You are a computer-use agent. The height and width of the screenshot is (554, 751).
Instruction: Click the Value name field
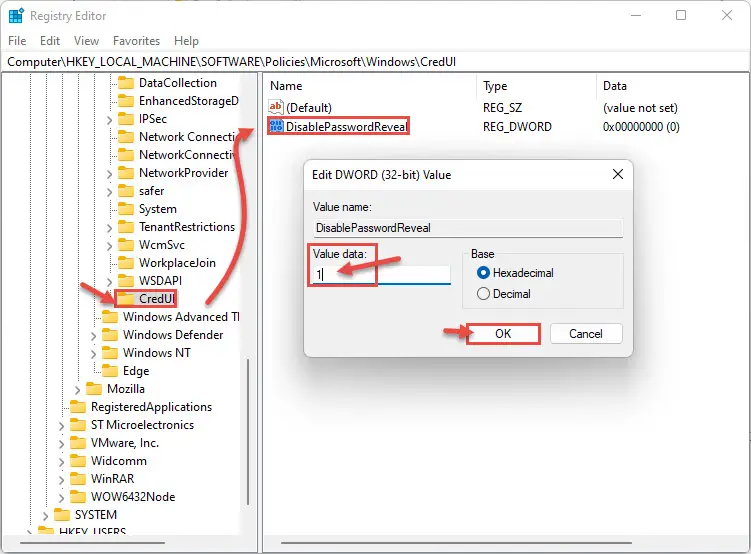(x=468, y=227)
